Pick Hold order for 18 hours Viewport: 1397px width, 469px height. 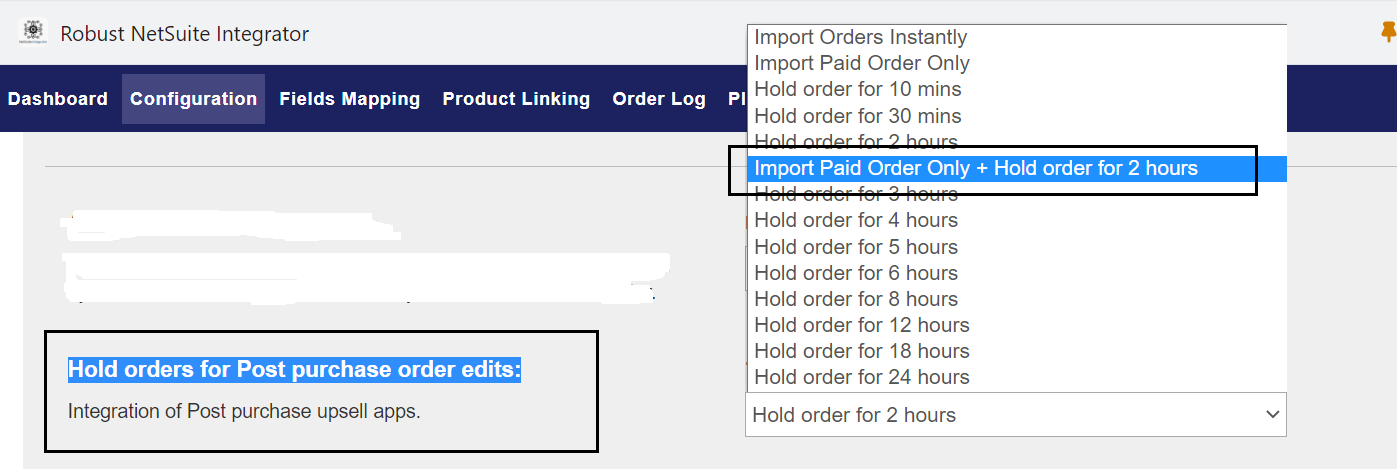861,351
